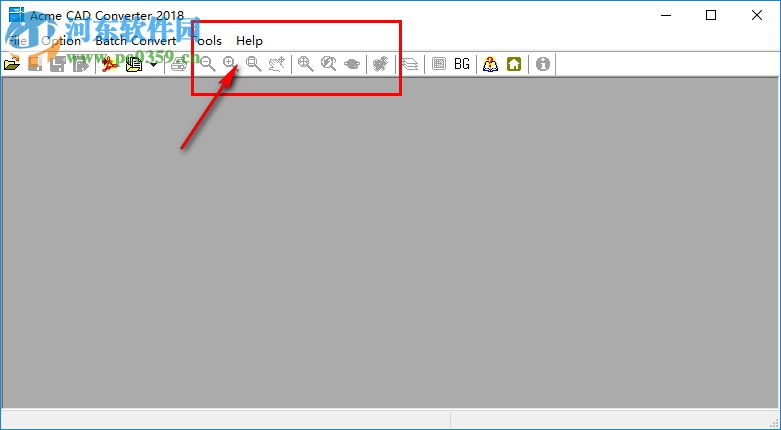Click the status bar resize grip
Viewport: 781px width, 430px height.
pyautogui.click(x=774, y=422)
